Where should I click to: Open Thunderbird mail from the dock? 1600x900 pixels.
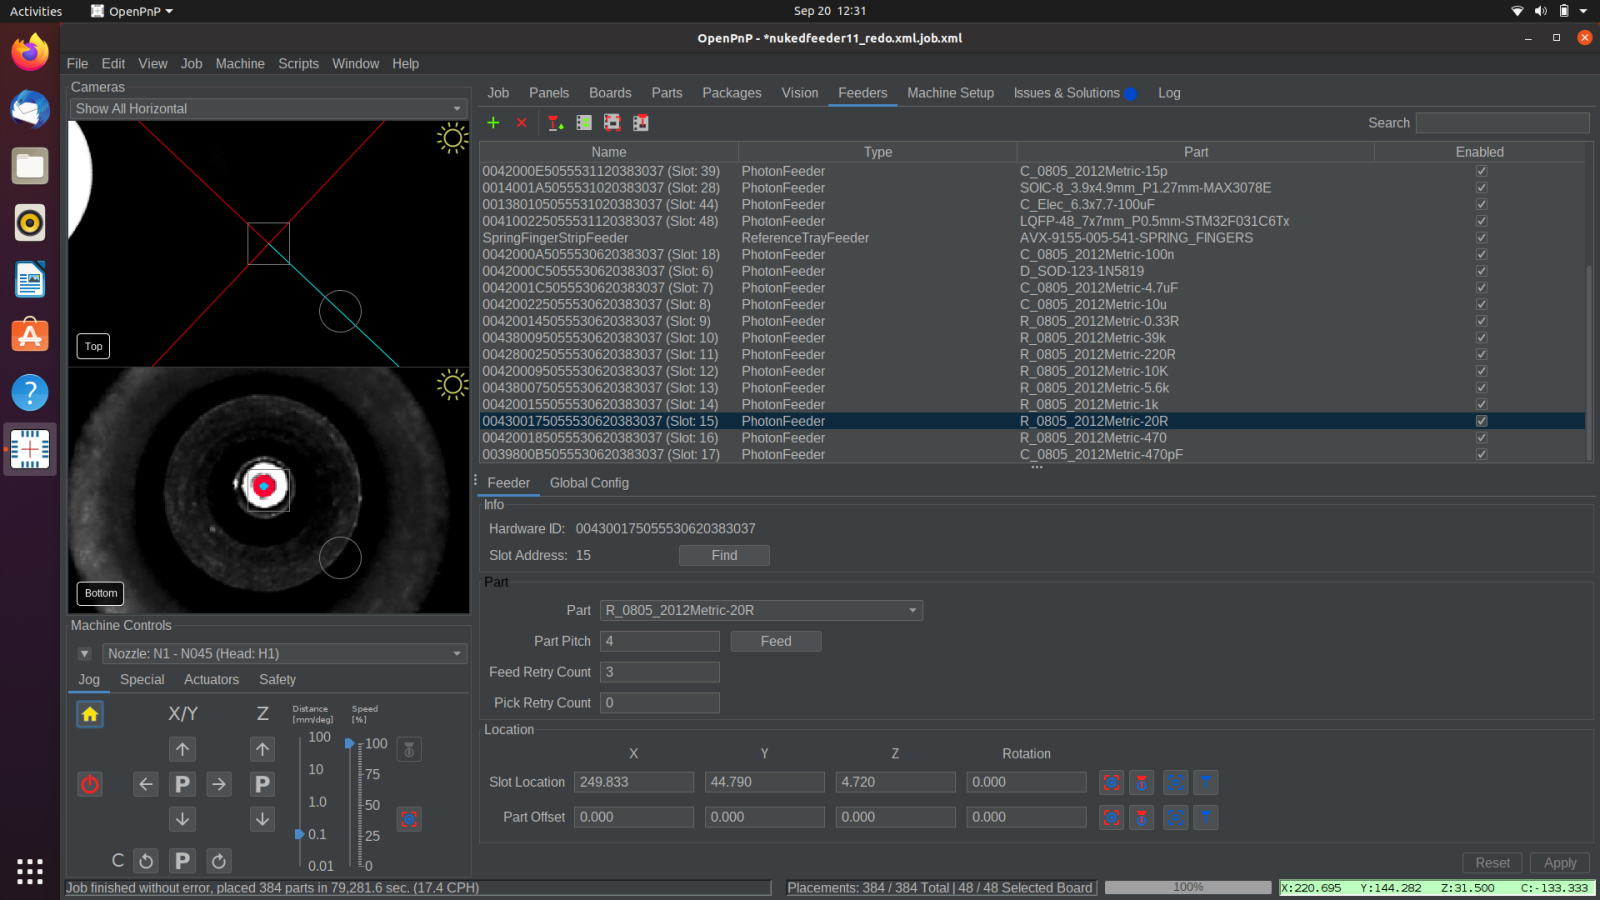30,109
